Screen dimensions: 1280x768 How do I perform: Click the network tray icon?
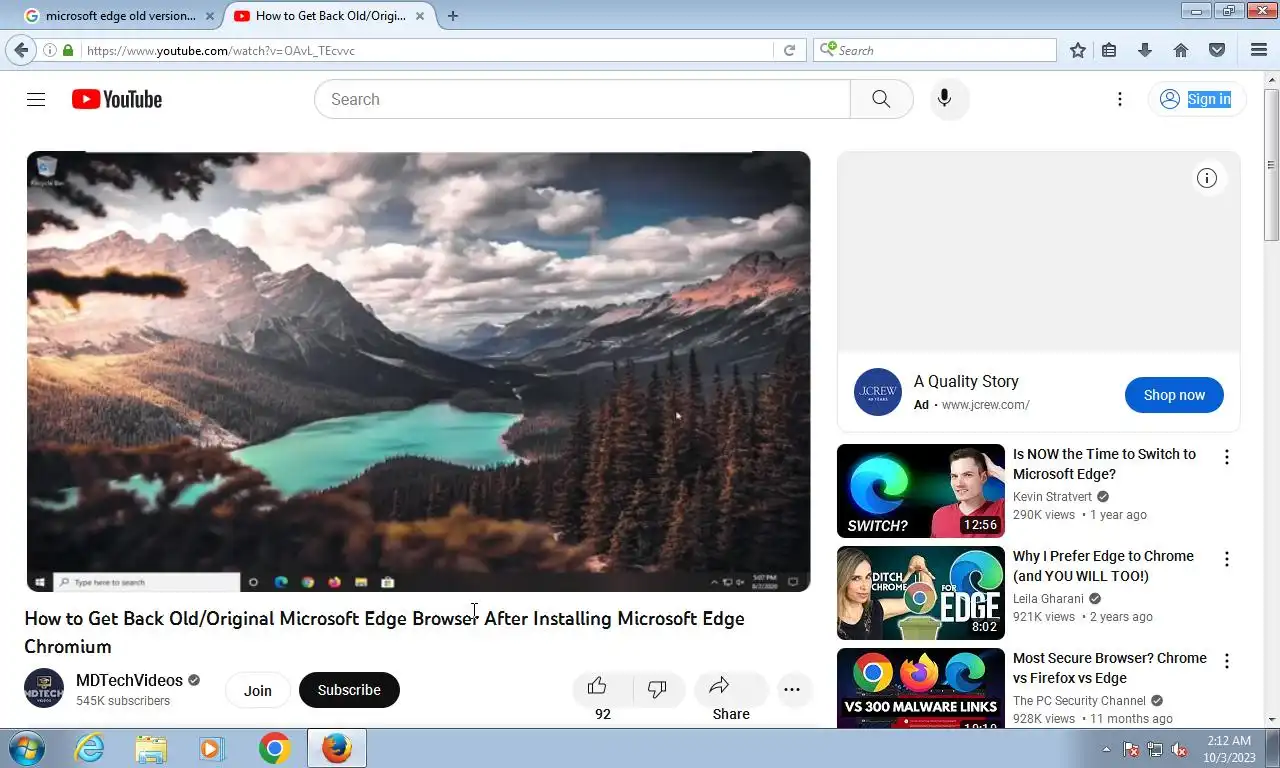coord(1155,749)
